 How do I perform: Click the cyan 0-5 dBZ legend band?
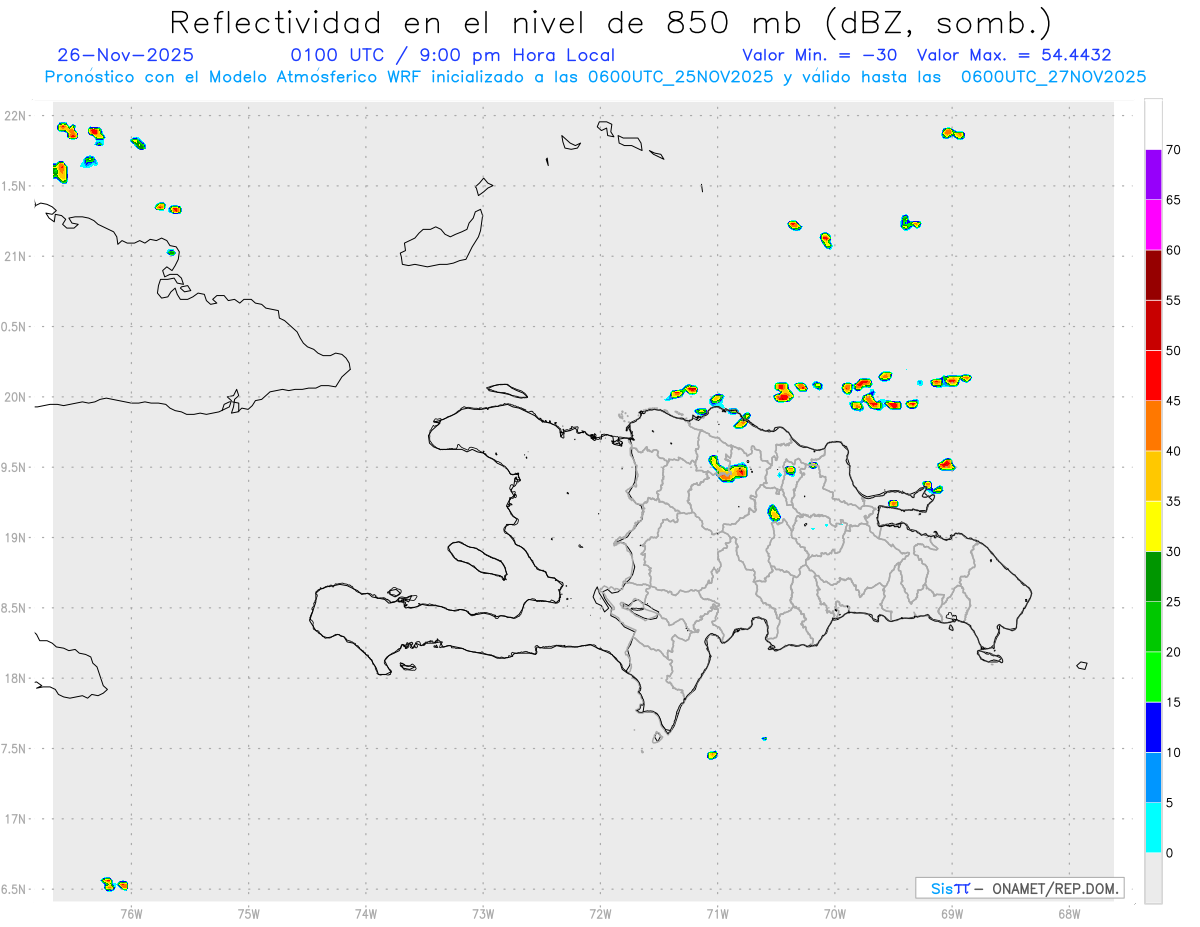tap(1153, 827)
